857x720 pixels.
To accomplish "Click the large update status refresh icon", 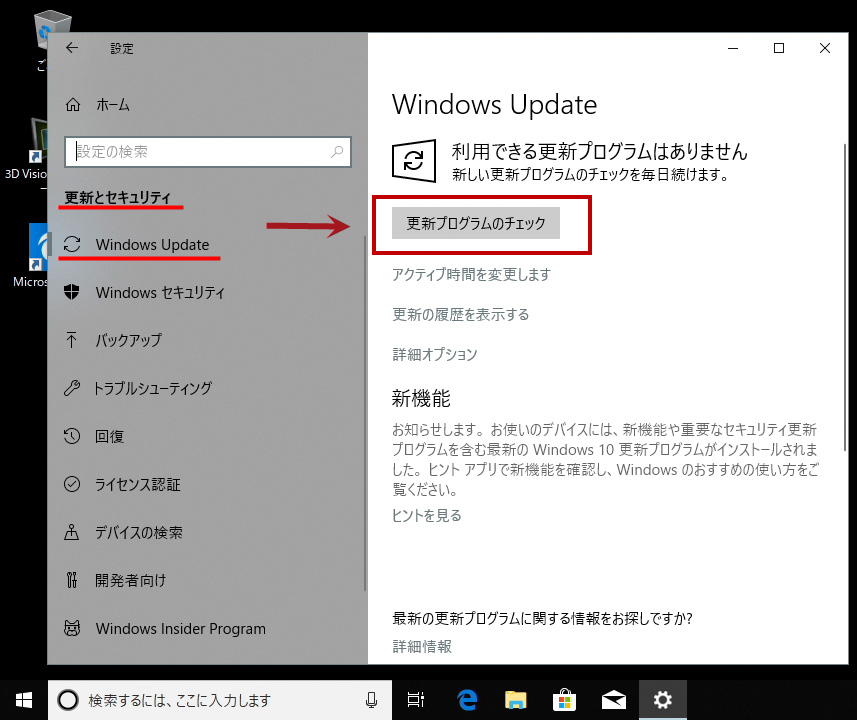I will (x=414, y=161).
